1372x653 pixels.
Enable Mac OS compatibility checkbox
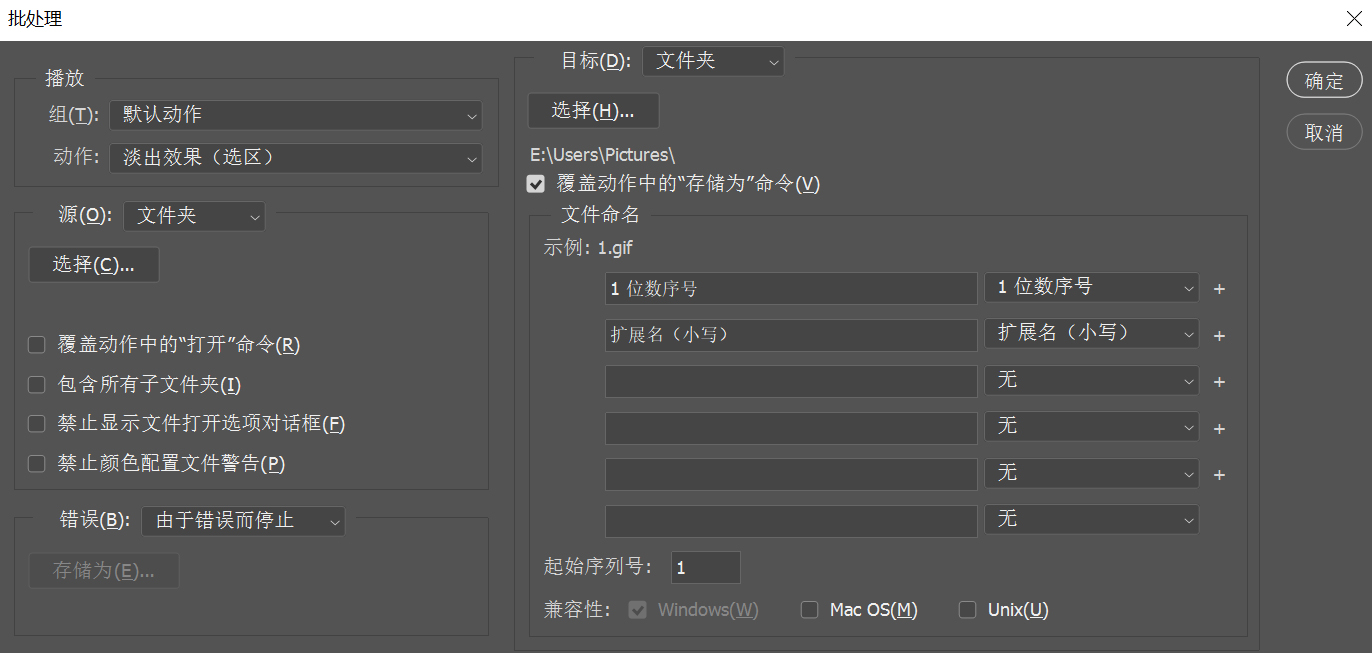809,609
